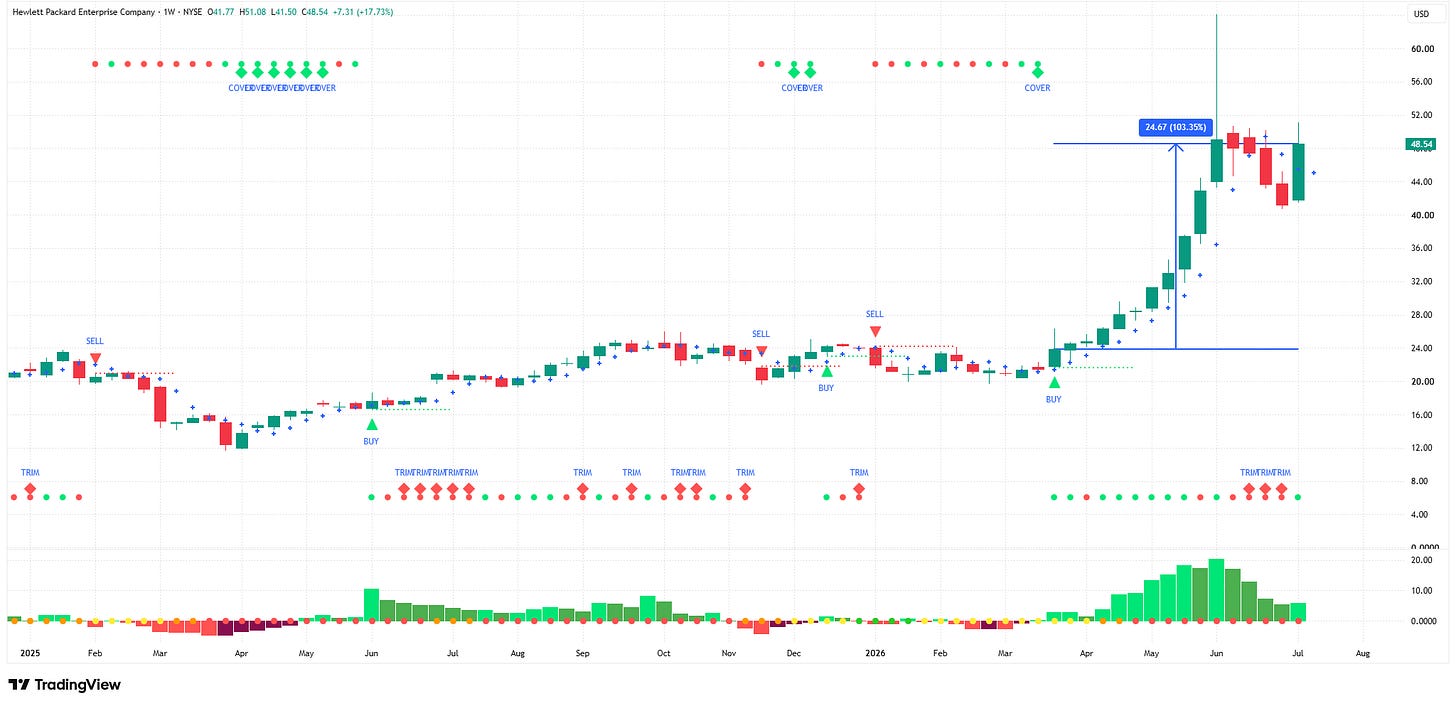Click the 24.00 price axis label

1424,348
